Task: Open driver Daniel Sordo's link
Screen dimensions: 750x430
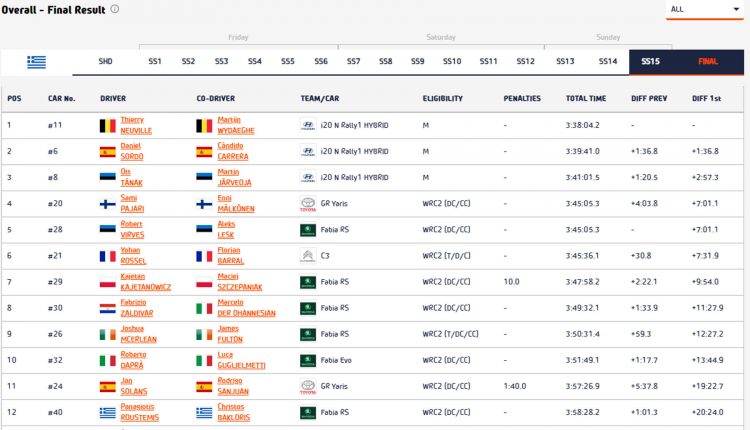Action: pos(132,151)
